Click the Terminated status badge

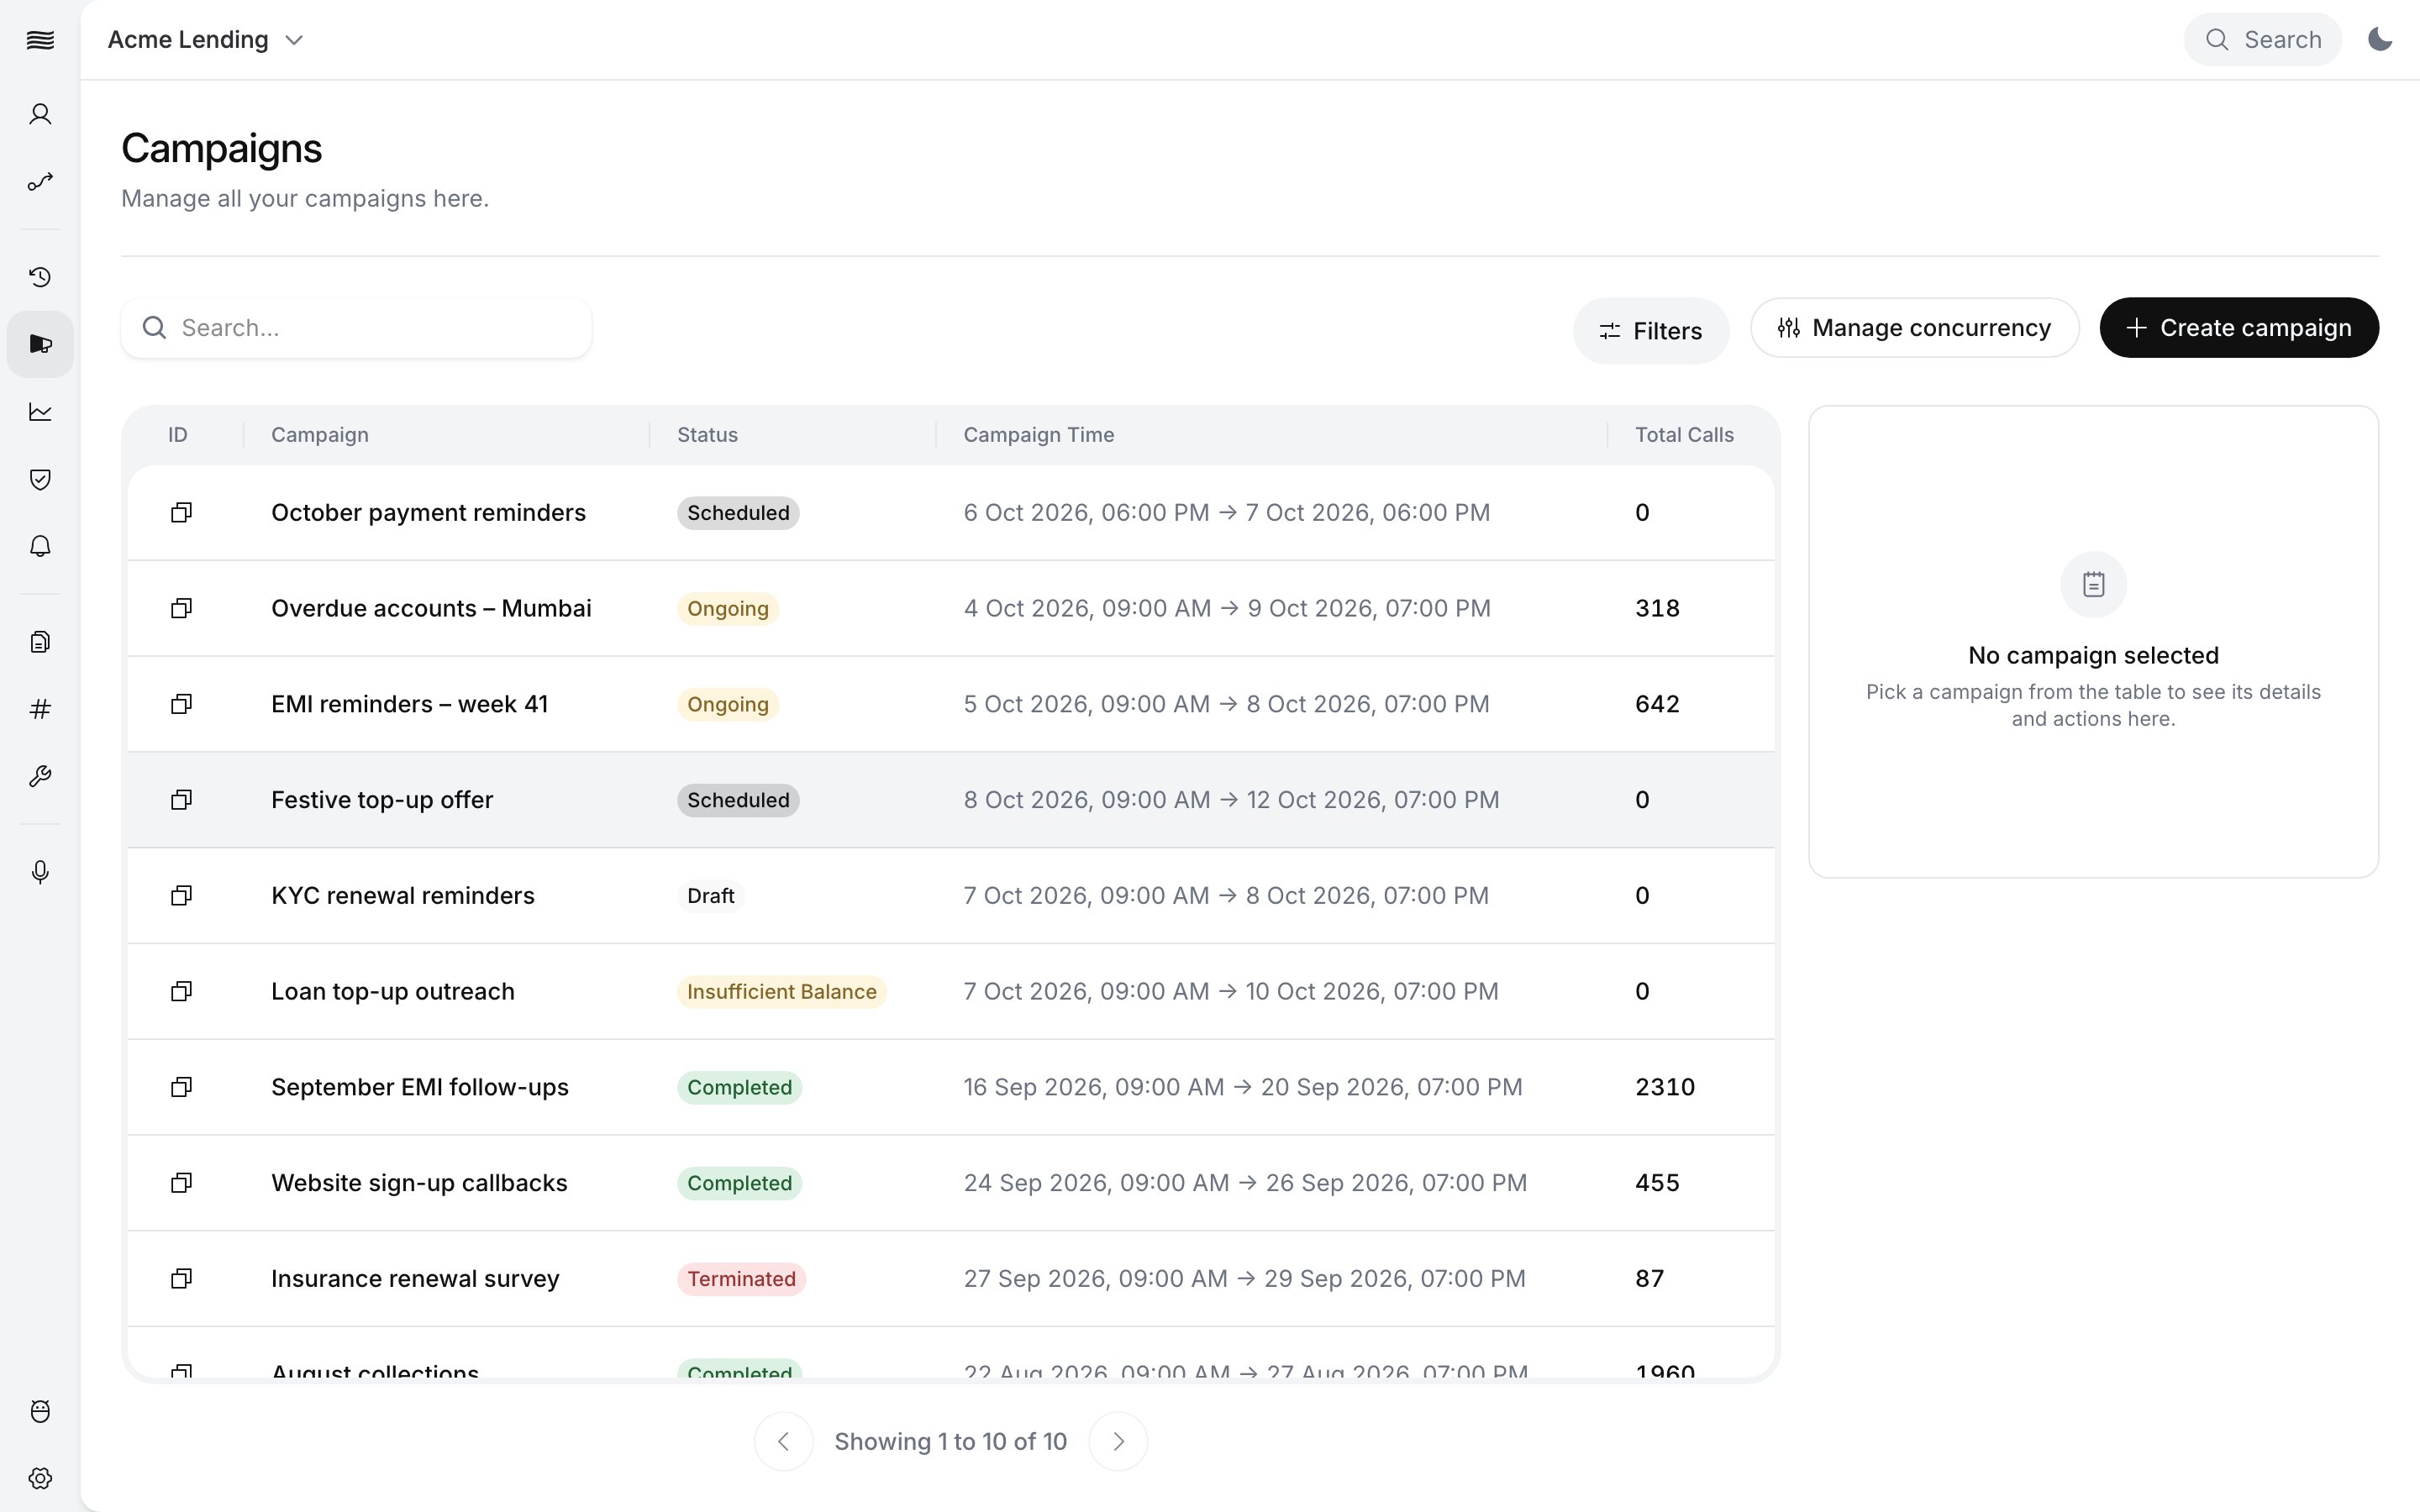click(741, 1279)
